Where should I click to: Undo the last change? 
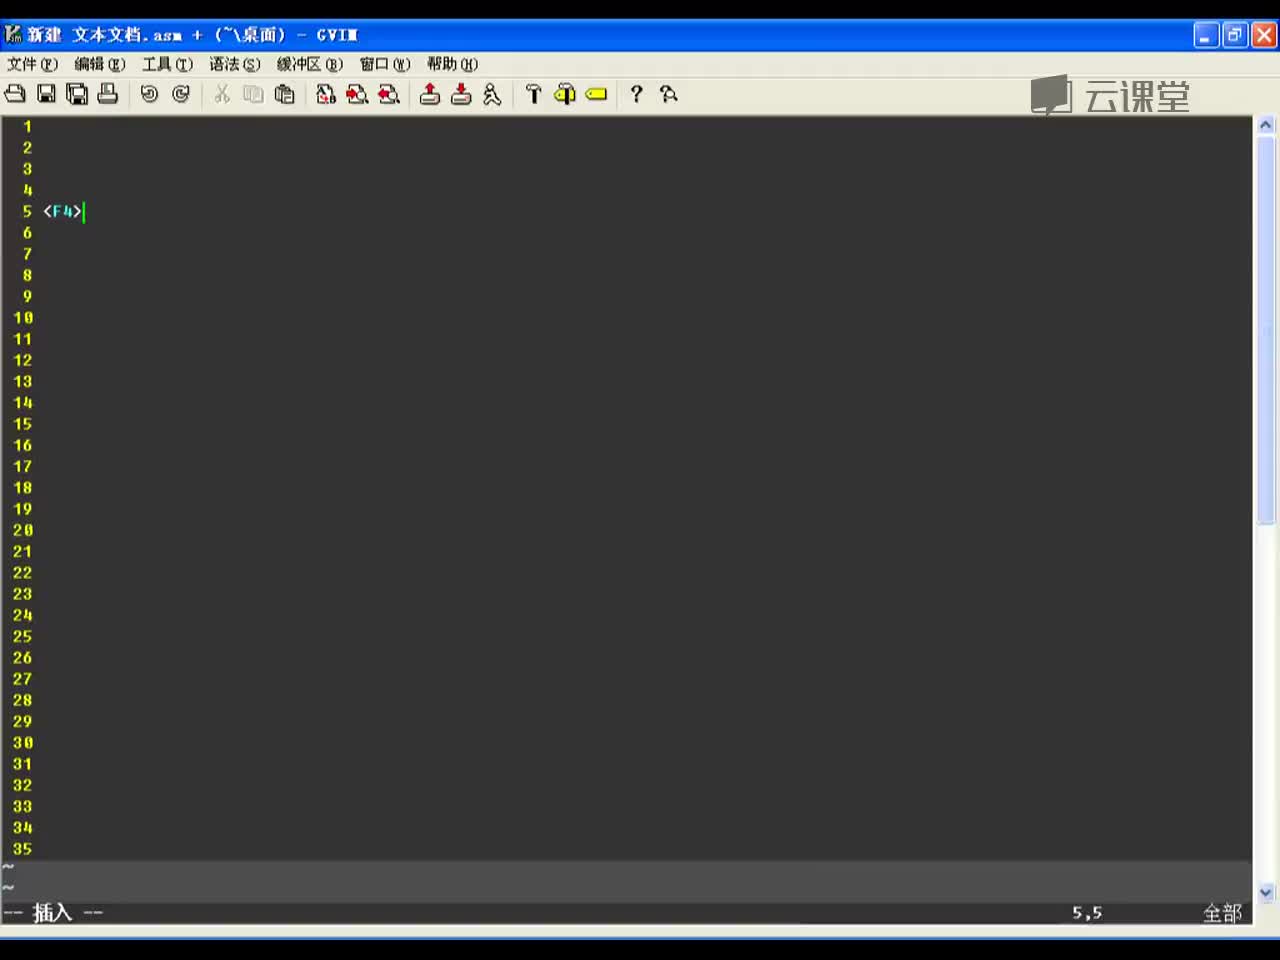tap(149, 94)
